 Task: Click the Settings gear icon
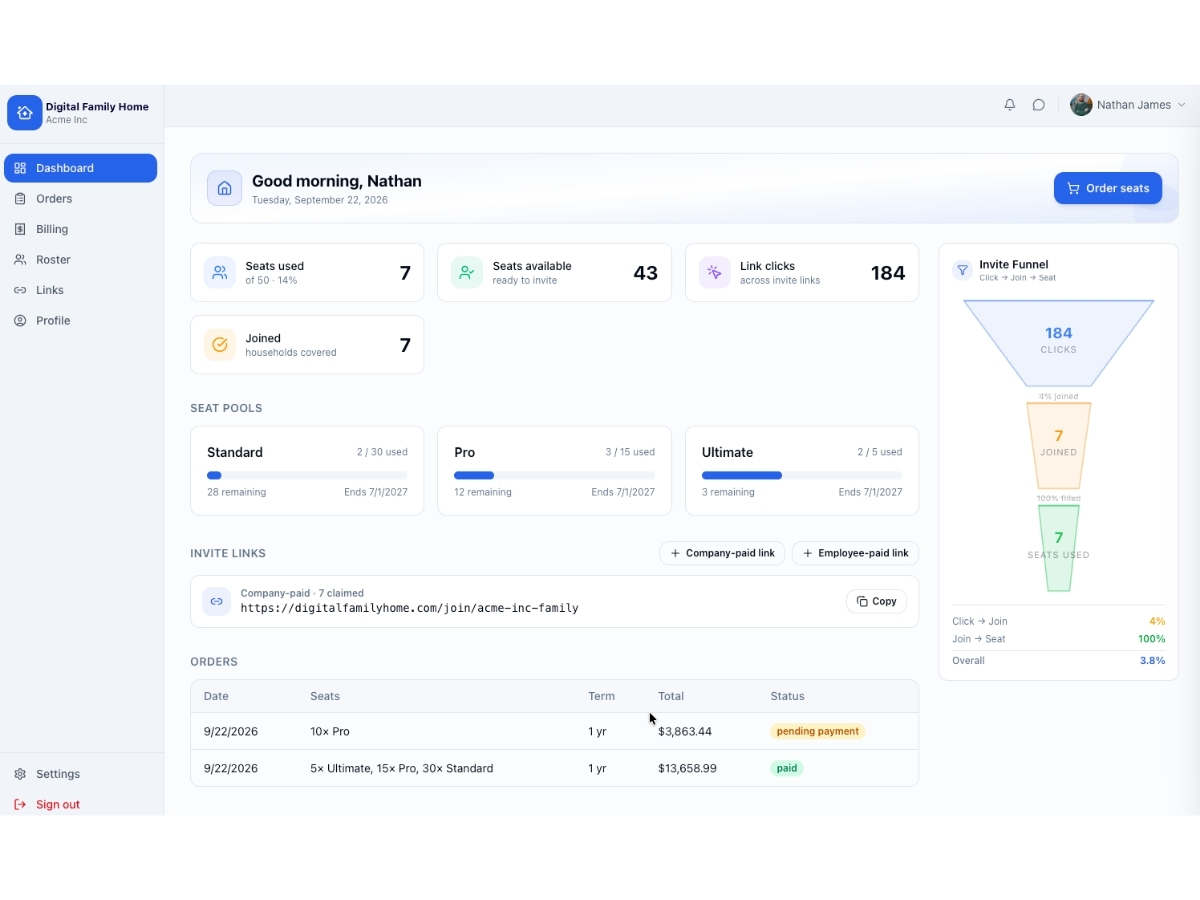(20, 774)
